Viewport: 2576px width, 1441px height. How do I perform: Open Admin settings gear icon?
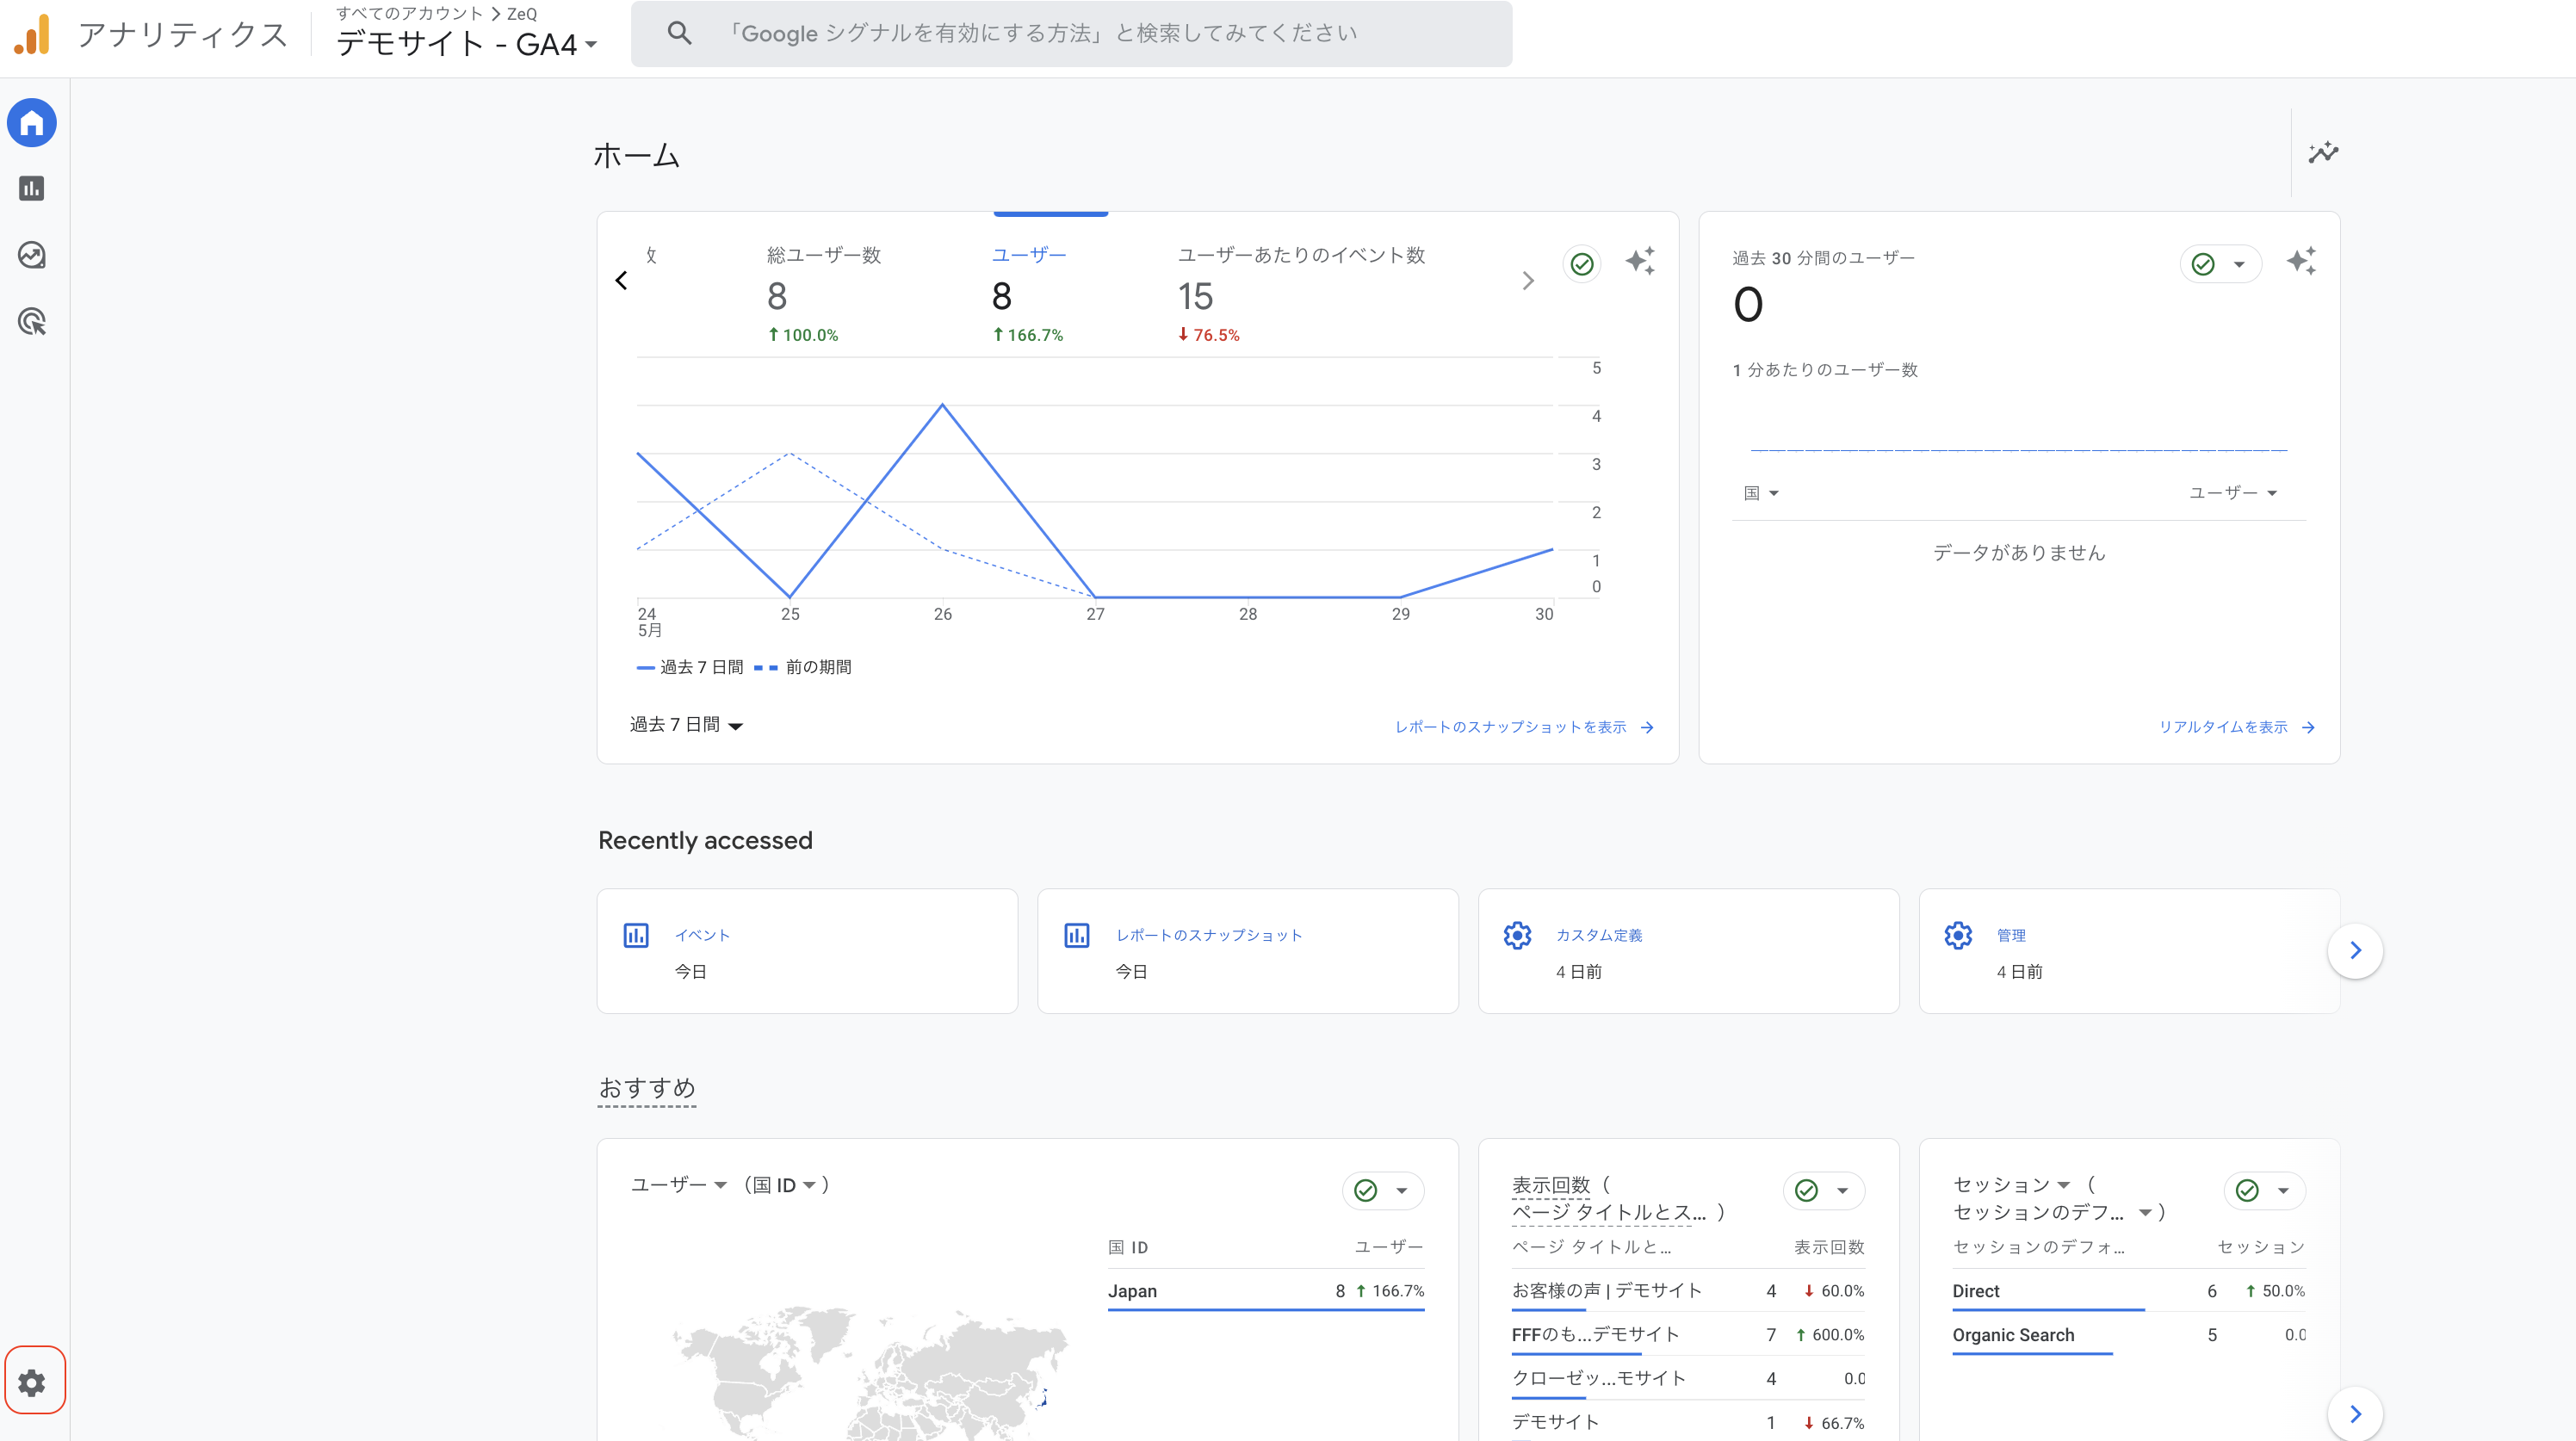33,1382
